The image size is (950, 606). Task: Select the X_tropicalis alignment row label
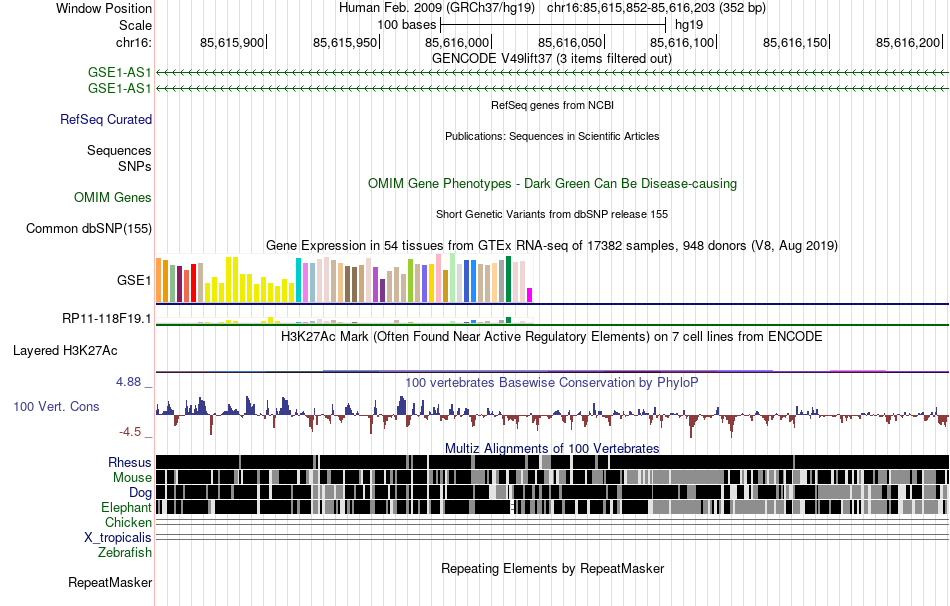pyautogui.click(x=118, y=538)
